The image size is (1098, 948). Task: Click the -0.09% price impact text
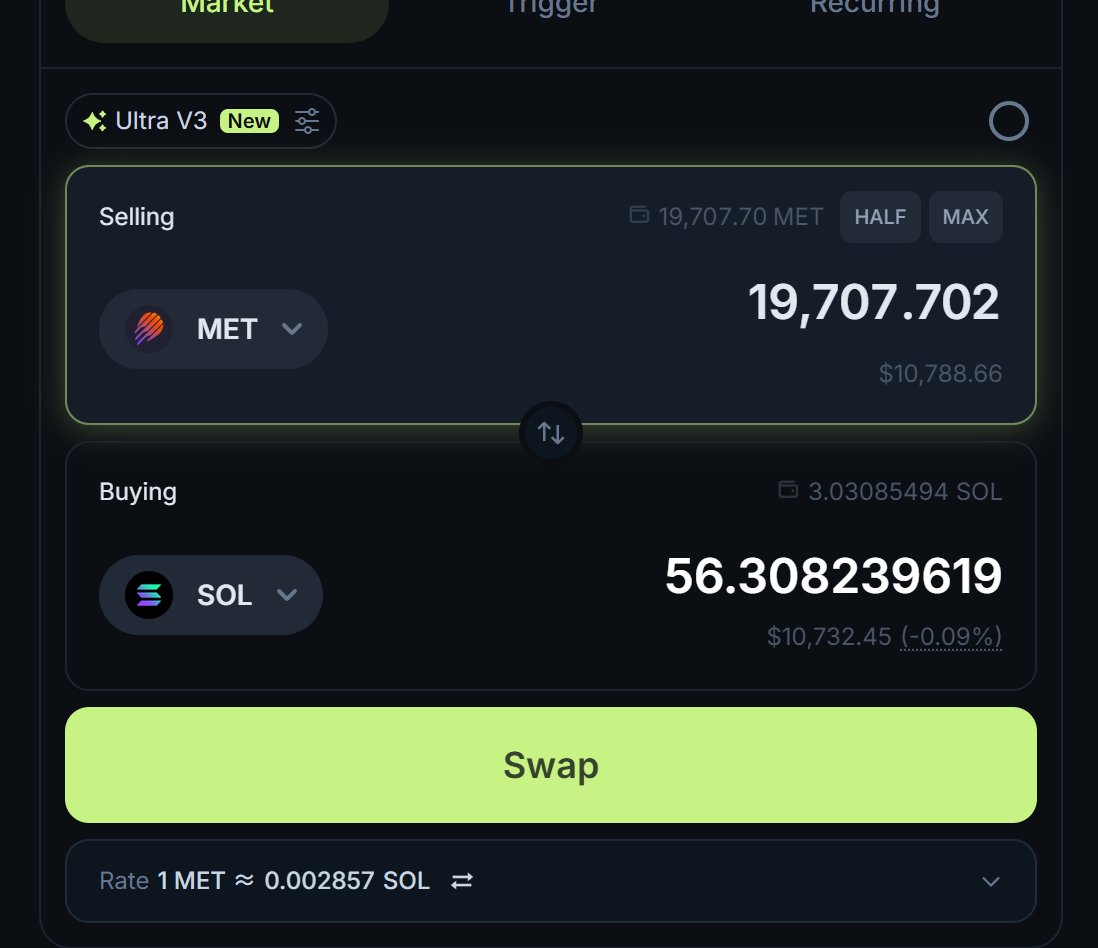951,636
